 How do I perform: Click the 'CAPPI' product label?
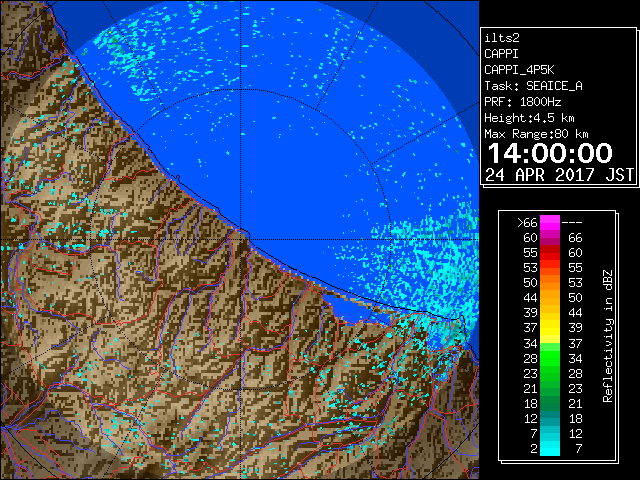pos(501,54)
